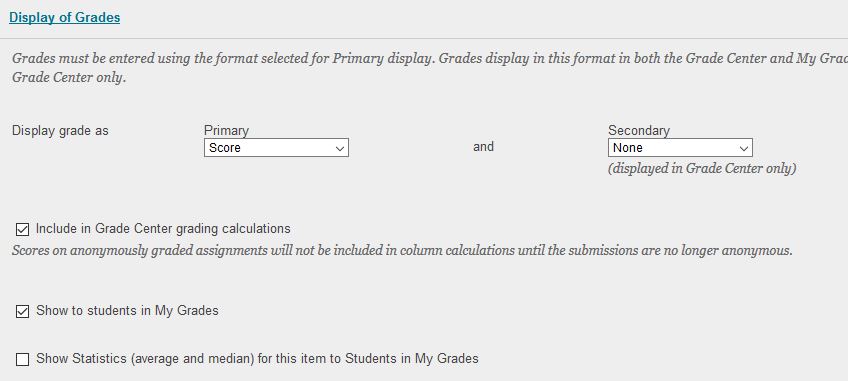Uncheck the Show to students in My Grades checkbox
The image size is (848, 381).
[x=22, y=312]
